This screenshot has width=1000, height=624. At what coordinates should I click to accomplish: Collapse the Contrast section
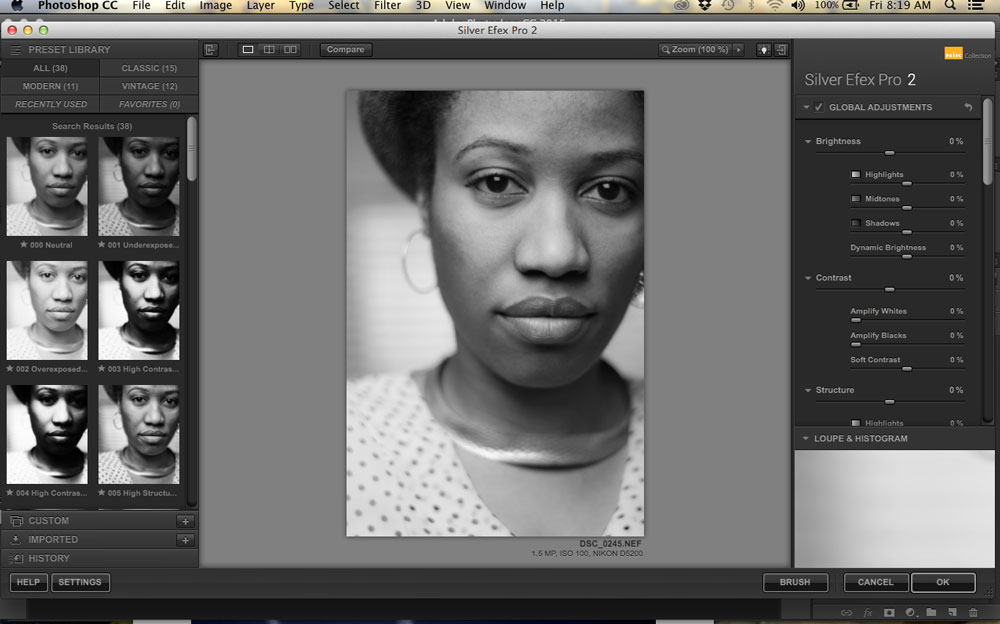pos(808,278)
